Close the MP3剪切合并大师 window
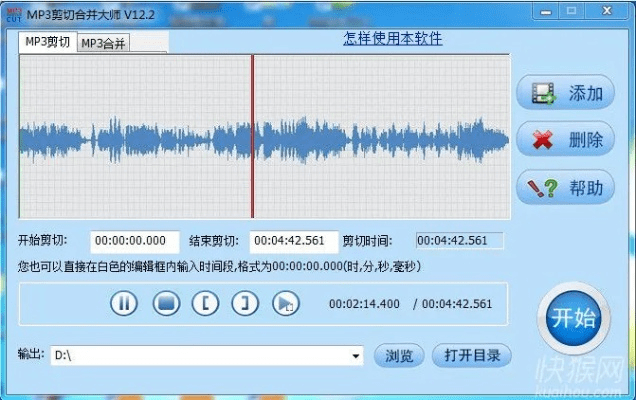Image resolution: width=636 pixels, height=400 pixels. tap(607, 11)
